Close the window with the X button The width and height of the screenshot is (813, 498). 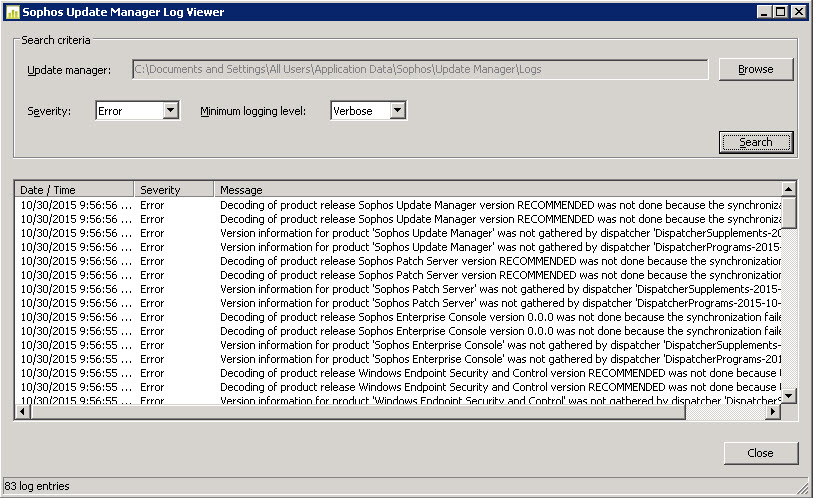coord(799,12)
